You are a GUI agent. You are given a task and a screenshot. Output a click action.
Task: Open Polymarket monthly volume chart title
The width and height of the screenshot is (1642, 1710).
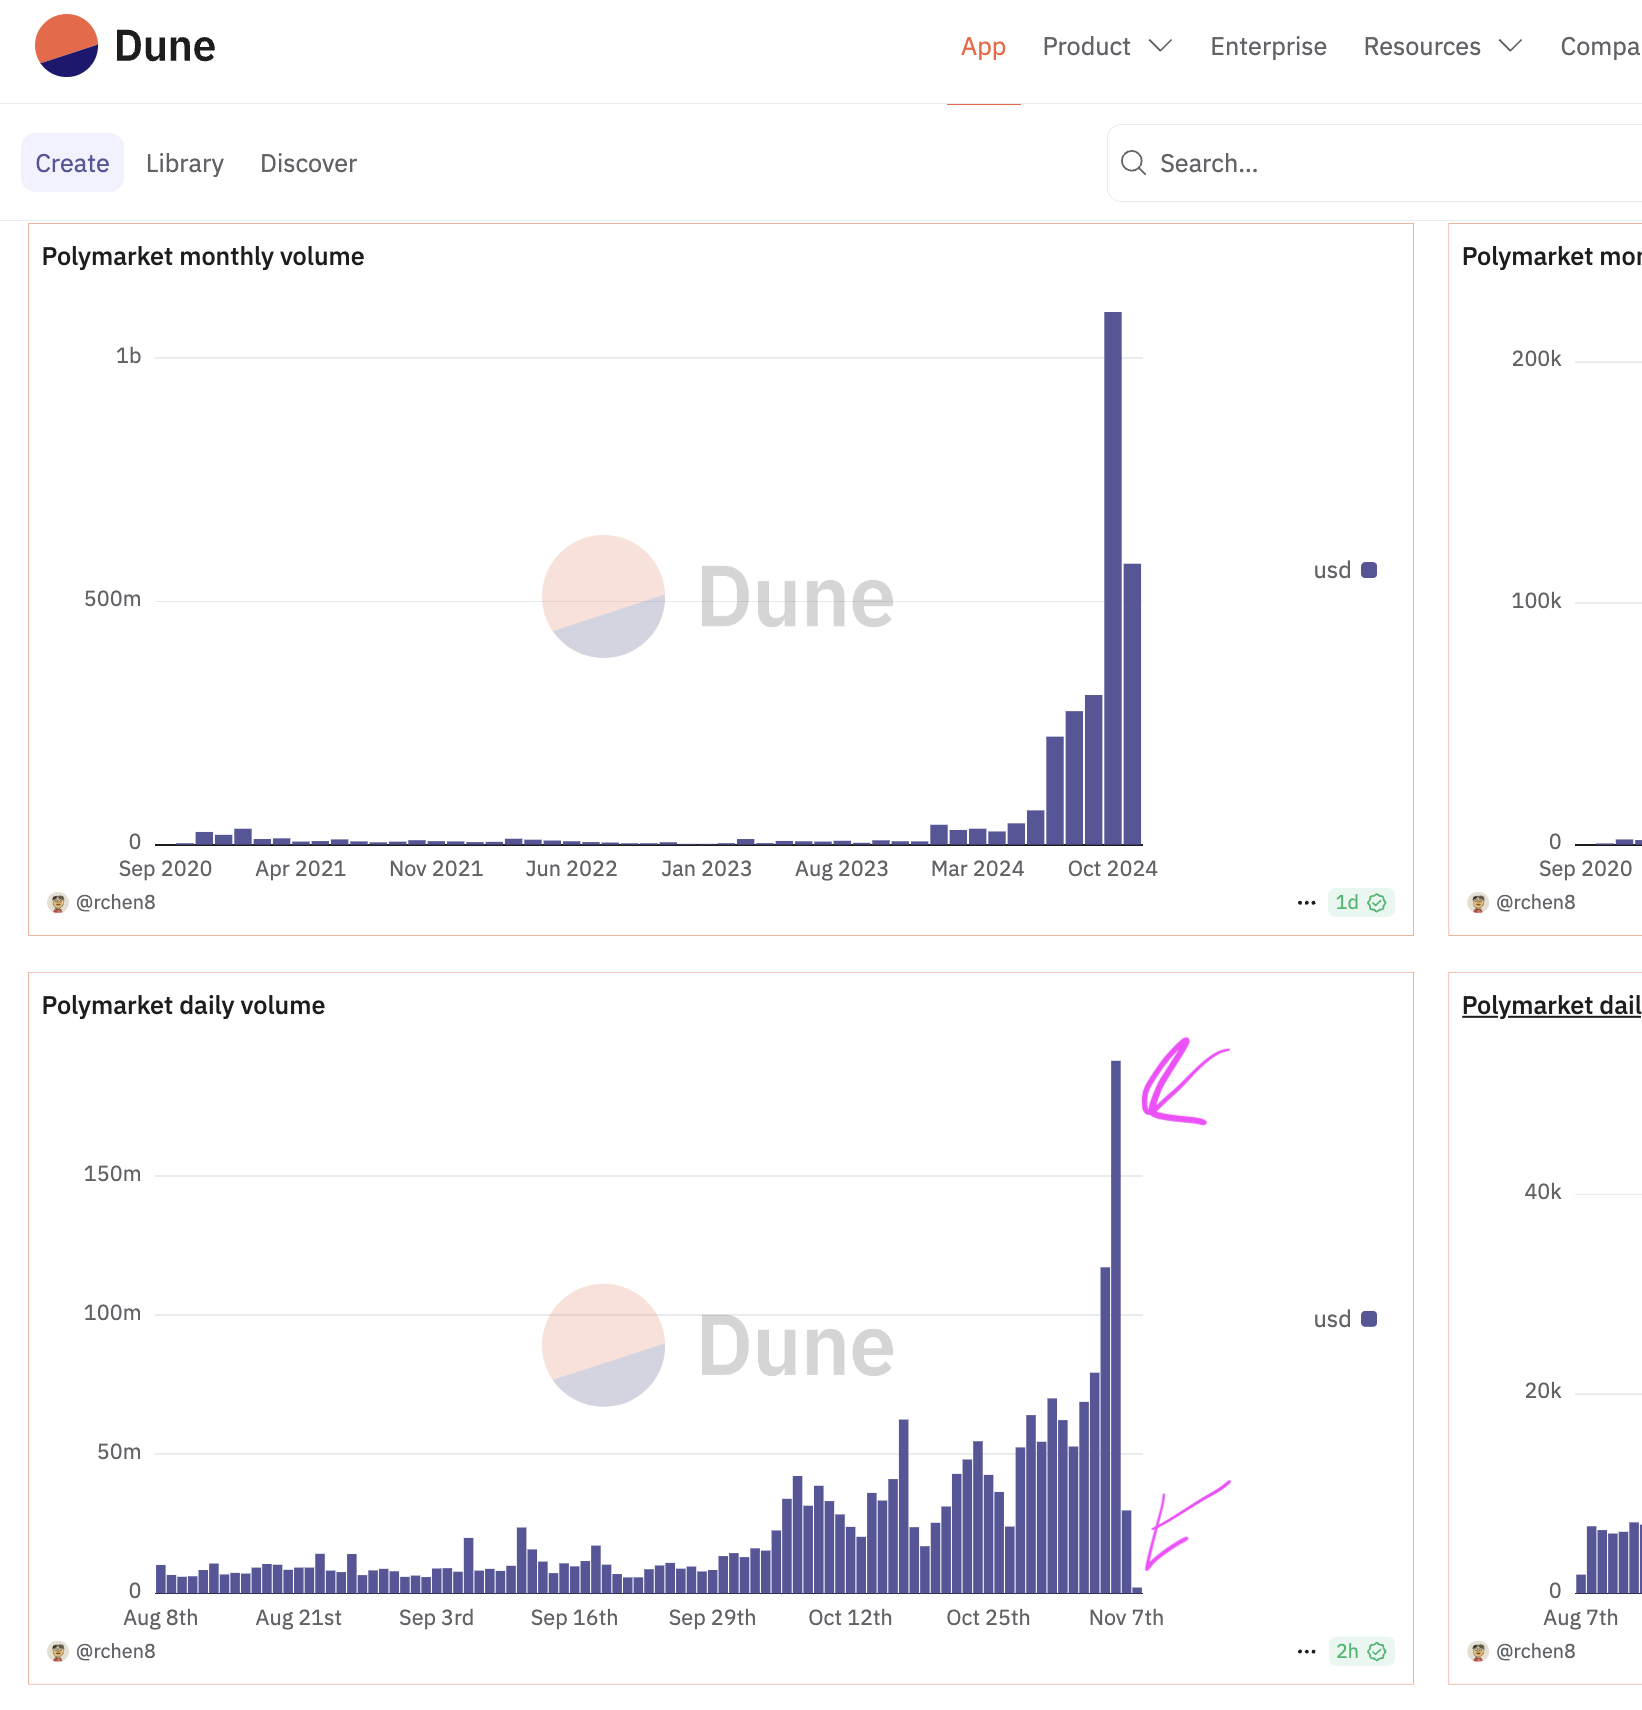click(x=203, y=257)
